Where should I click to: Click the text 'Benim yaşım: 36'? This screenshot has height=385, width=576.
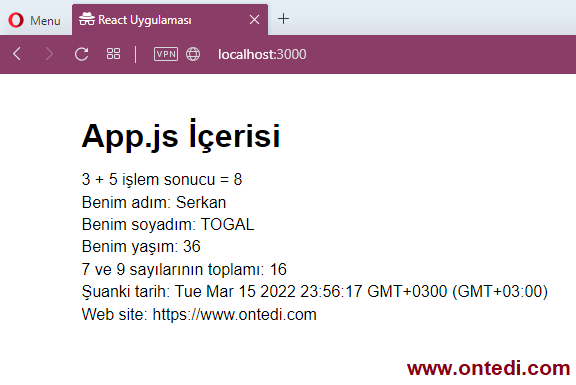tap(141, 247)
